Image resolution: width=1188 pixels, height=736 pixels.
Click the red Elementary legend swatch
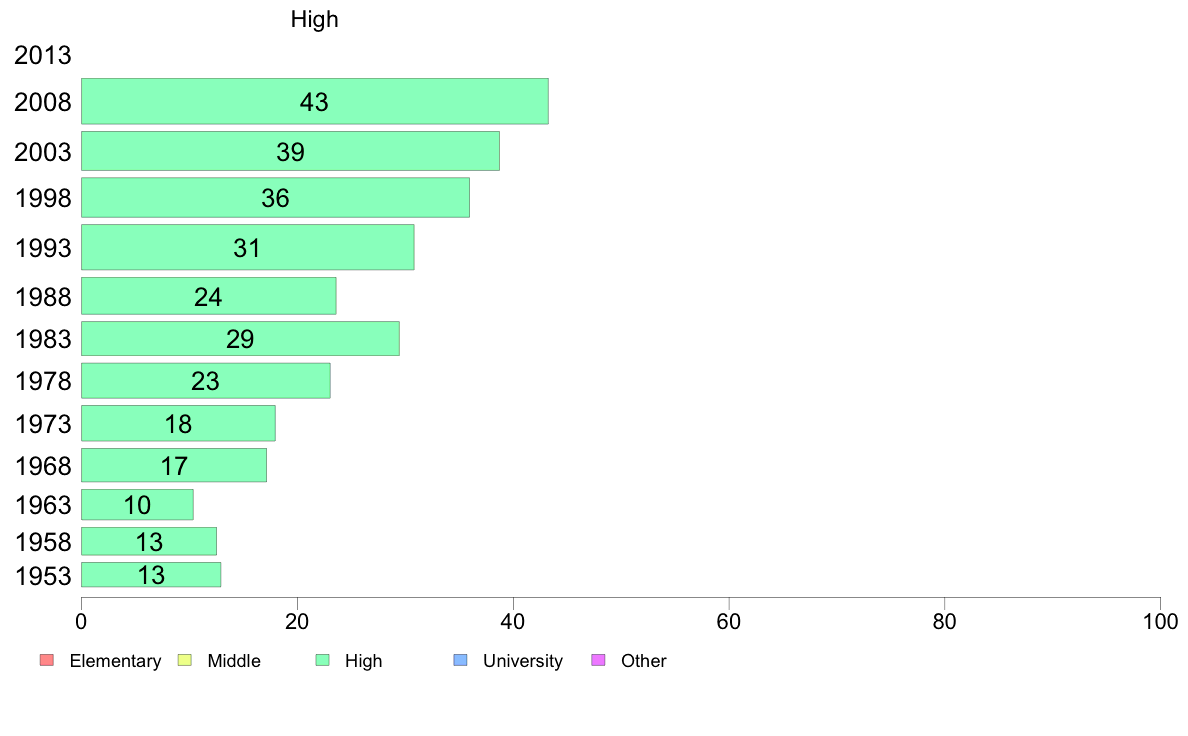(47, 660)
